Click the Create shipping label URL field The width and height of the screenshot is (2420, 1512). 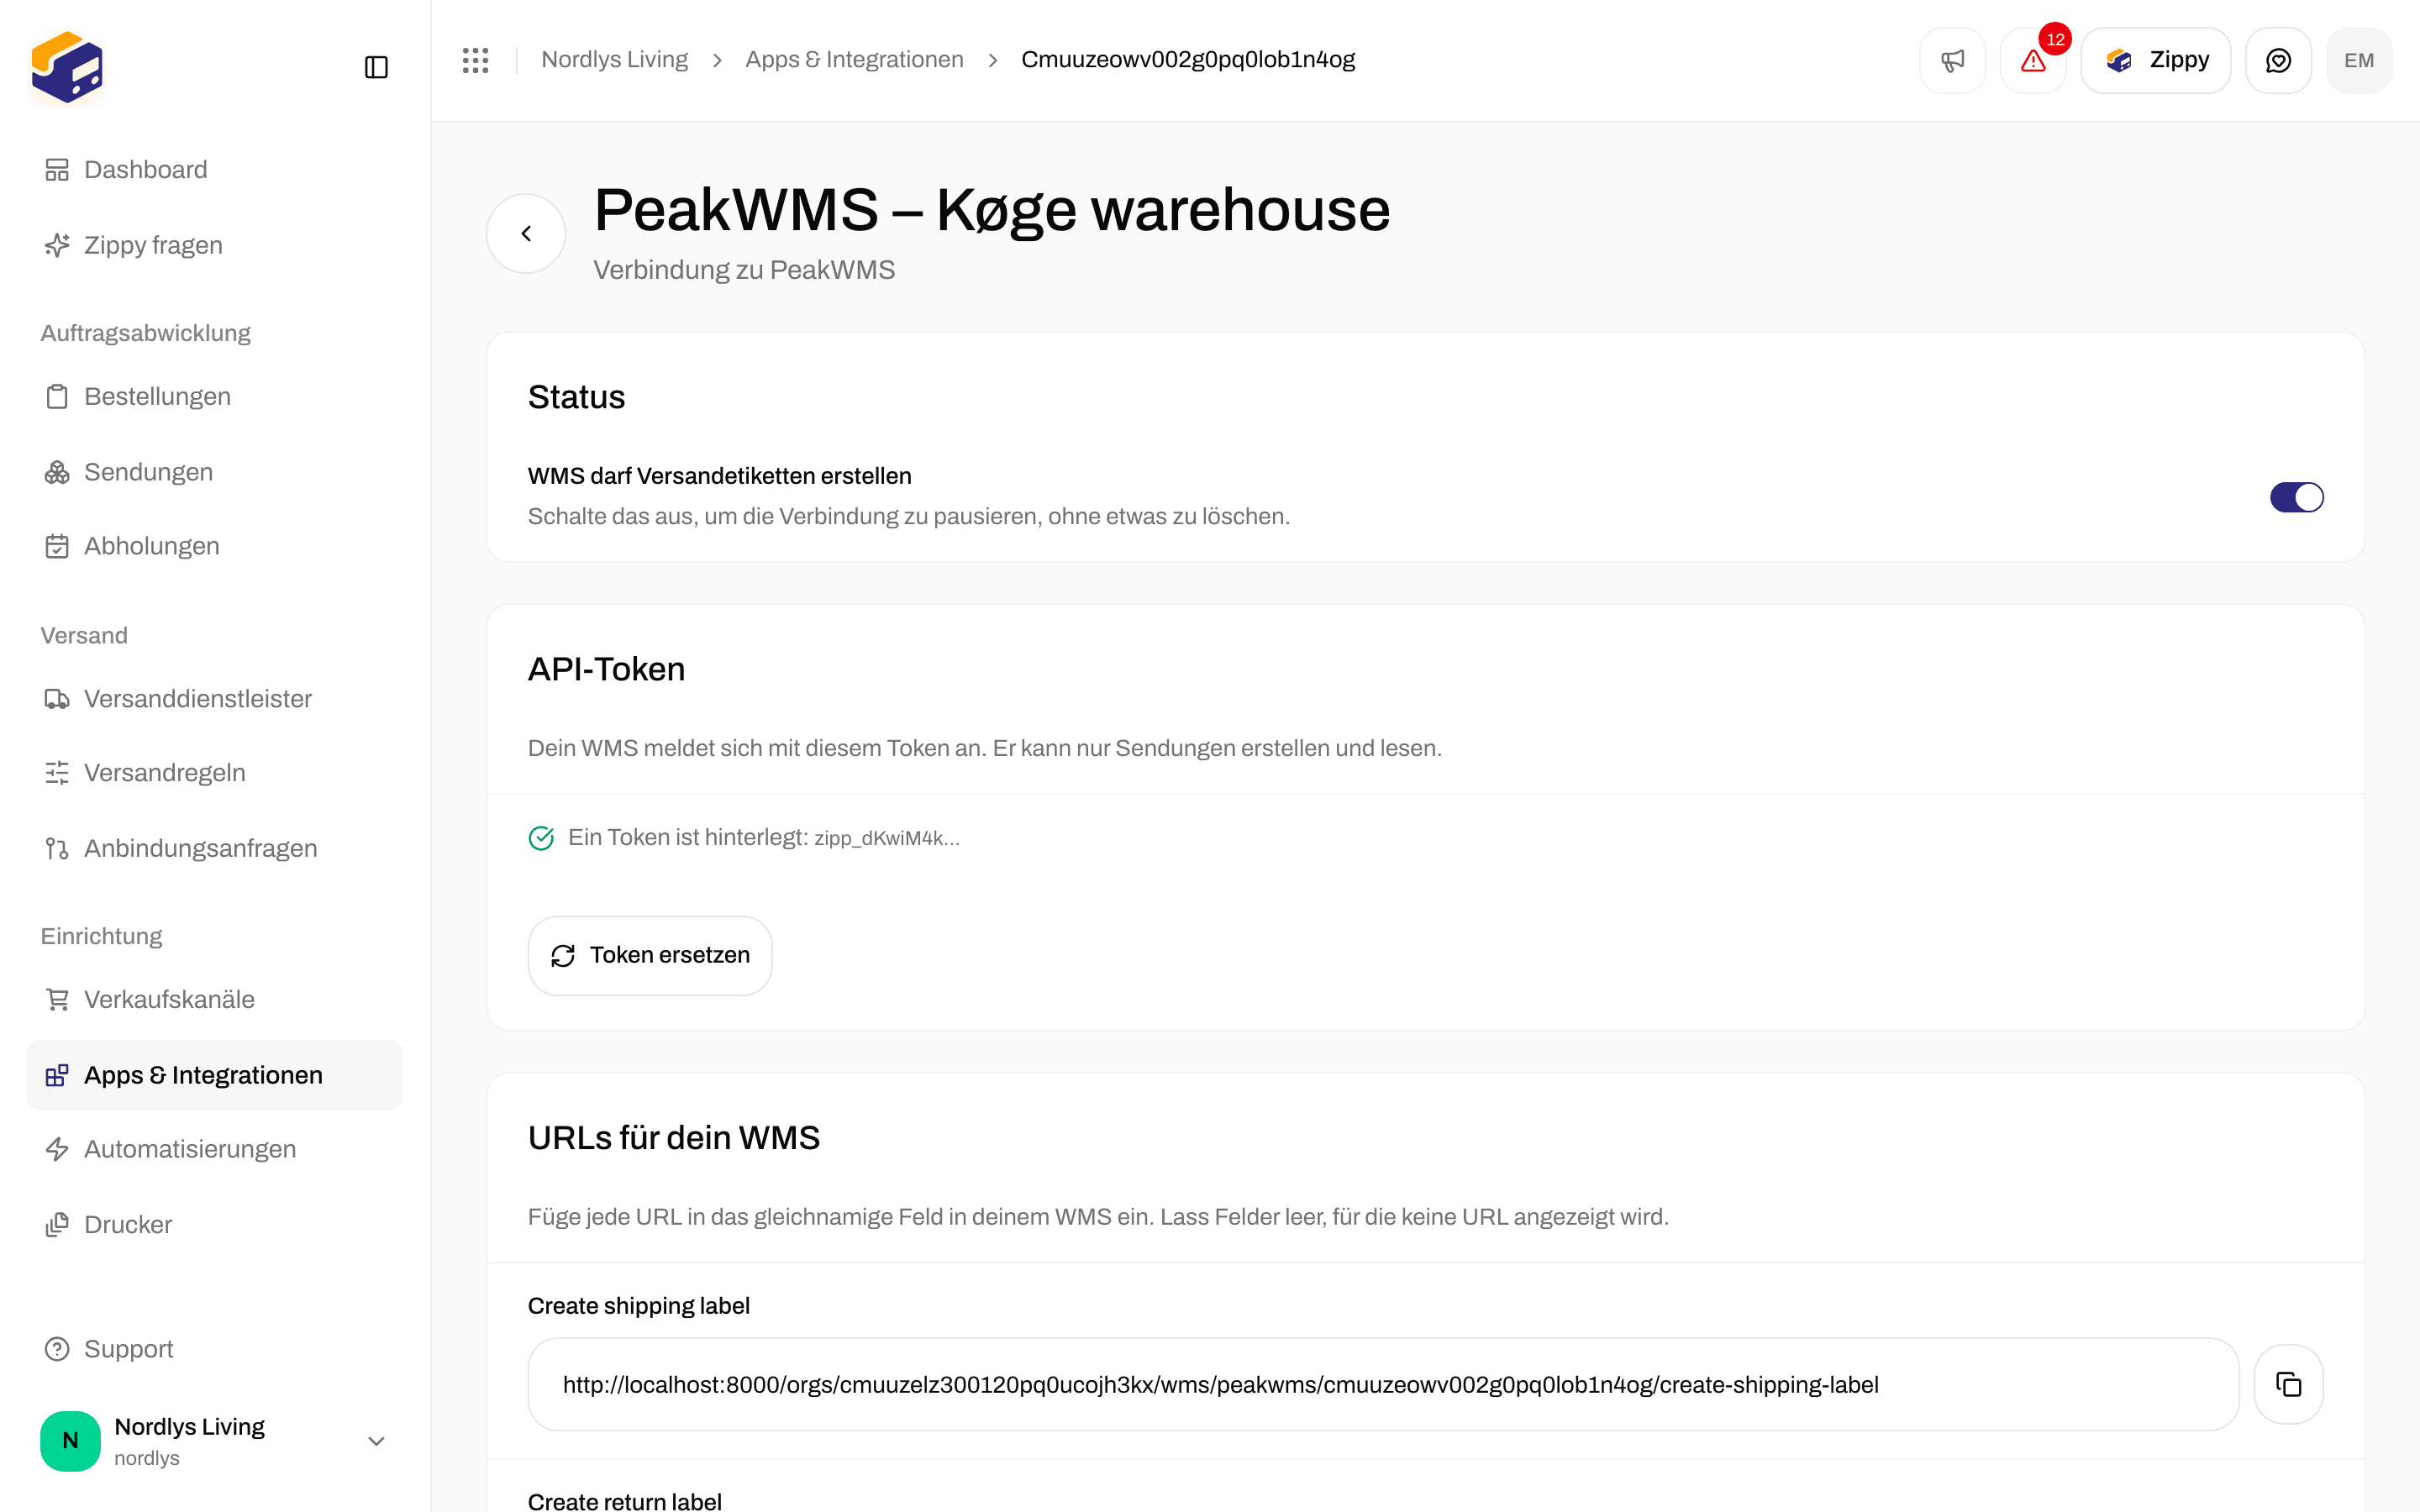pos(1382,1384)
